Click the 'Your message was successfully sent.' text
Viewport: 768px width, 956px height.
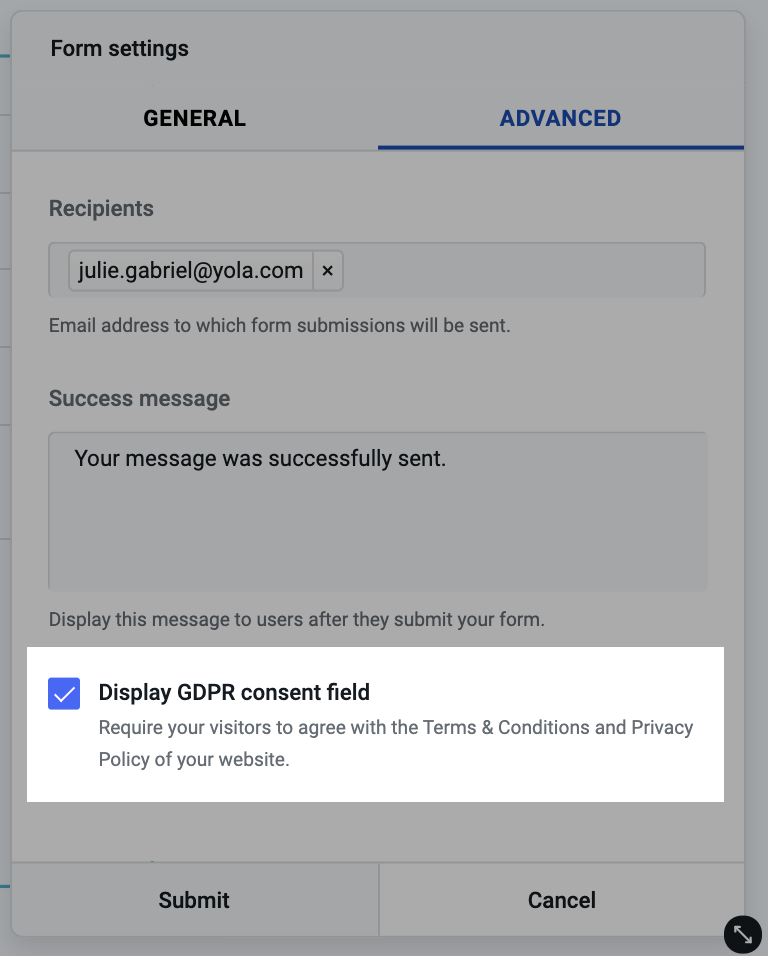(260, 458)
